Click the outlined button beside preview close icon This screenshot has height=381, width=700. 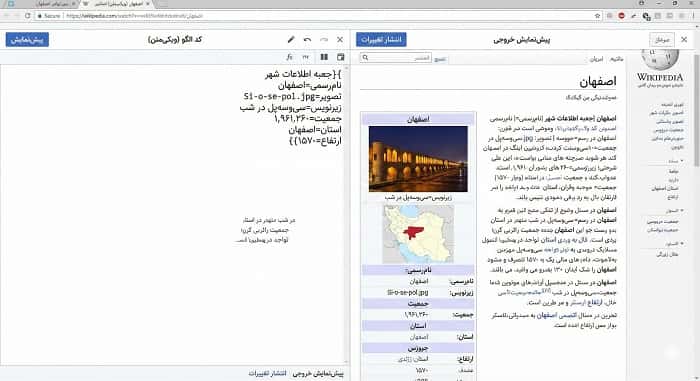[x=662, y=40]
